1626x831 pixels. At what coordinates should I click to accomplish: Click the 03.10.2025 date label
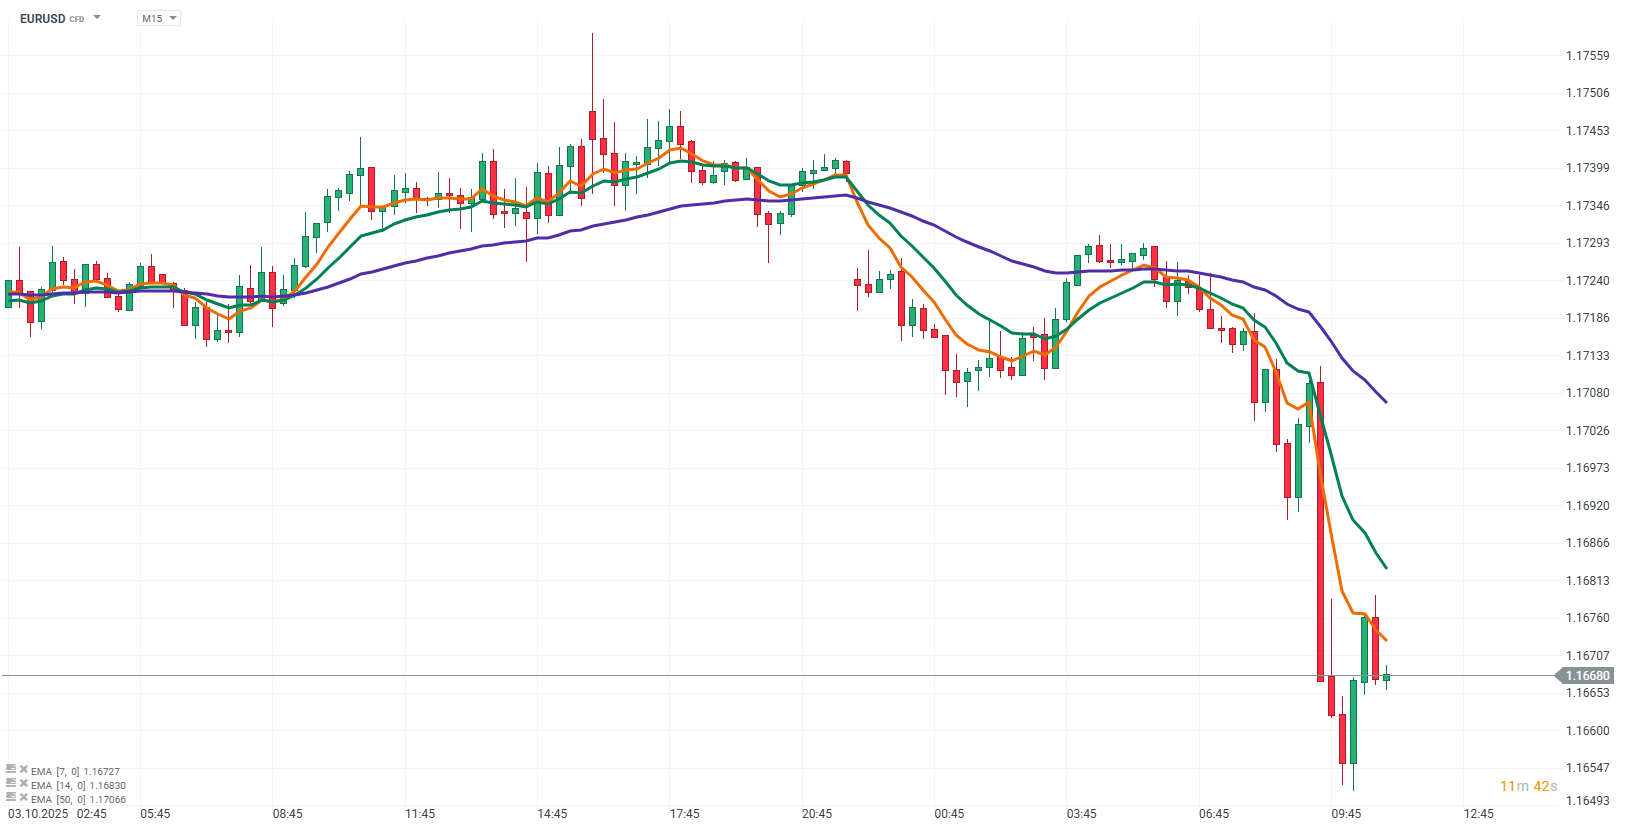coord(38,814)
